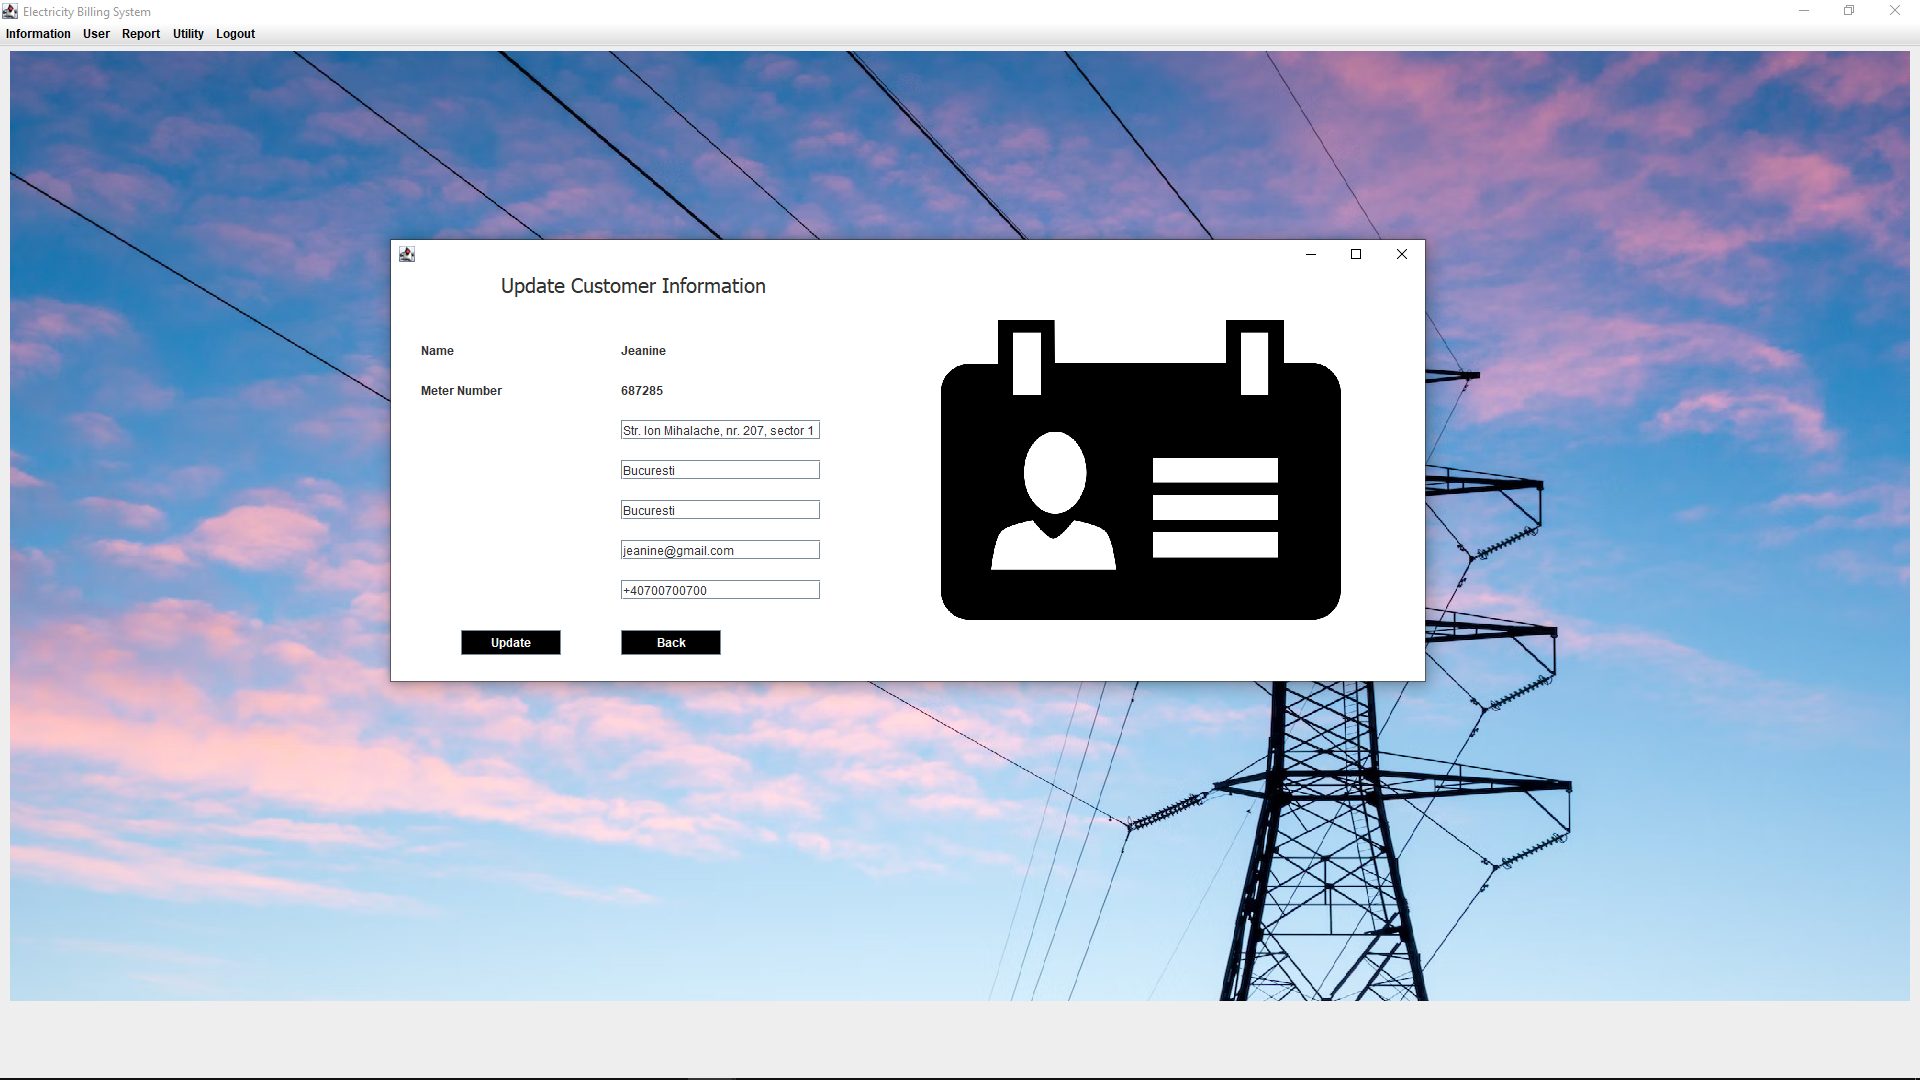
Task: Click the Electricity Billing System title icon
Action: 10,11
